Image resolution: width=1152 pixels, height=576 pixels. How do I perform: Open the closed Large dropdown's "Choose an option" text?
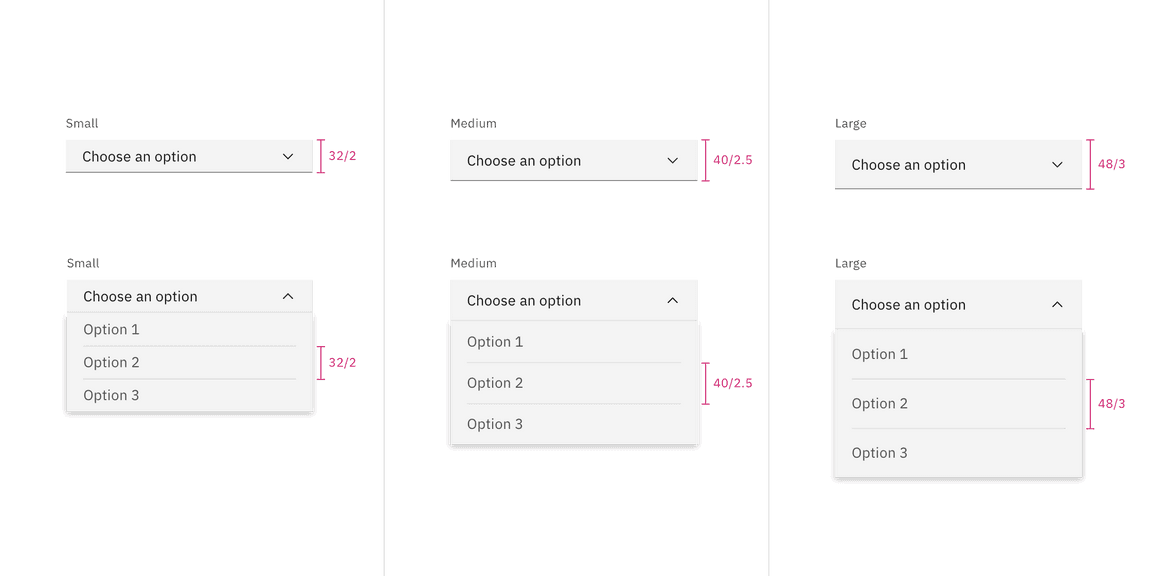tap(908, 165)
